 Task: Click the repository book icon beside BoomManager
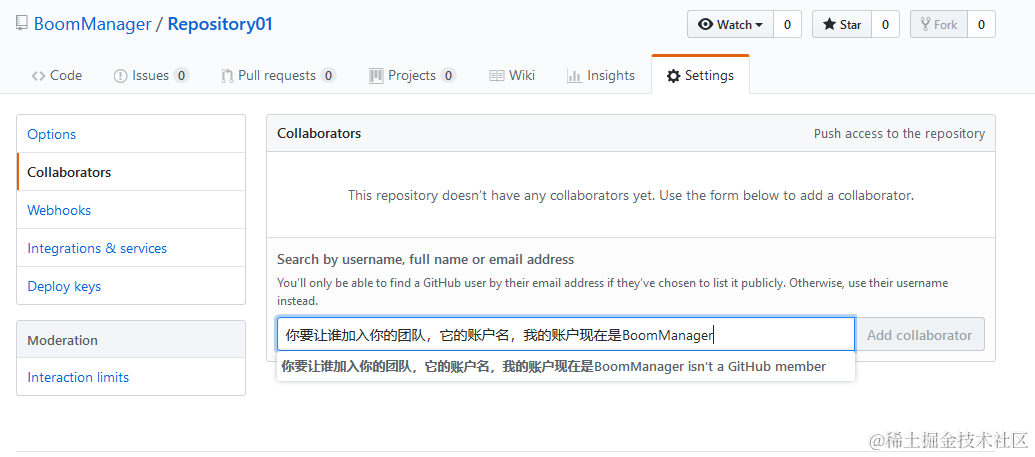point(22,24)
